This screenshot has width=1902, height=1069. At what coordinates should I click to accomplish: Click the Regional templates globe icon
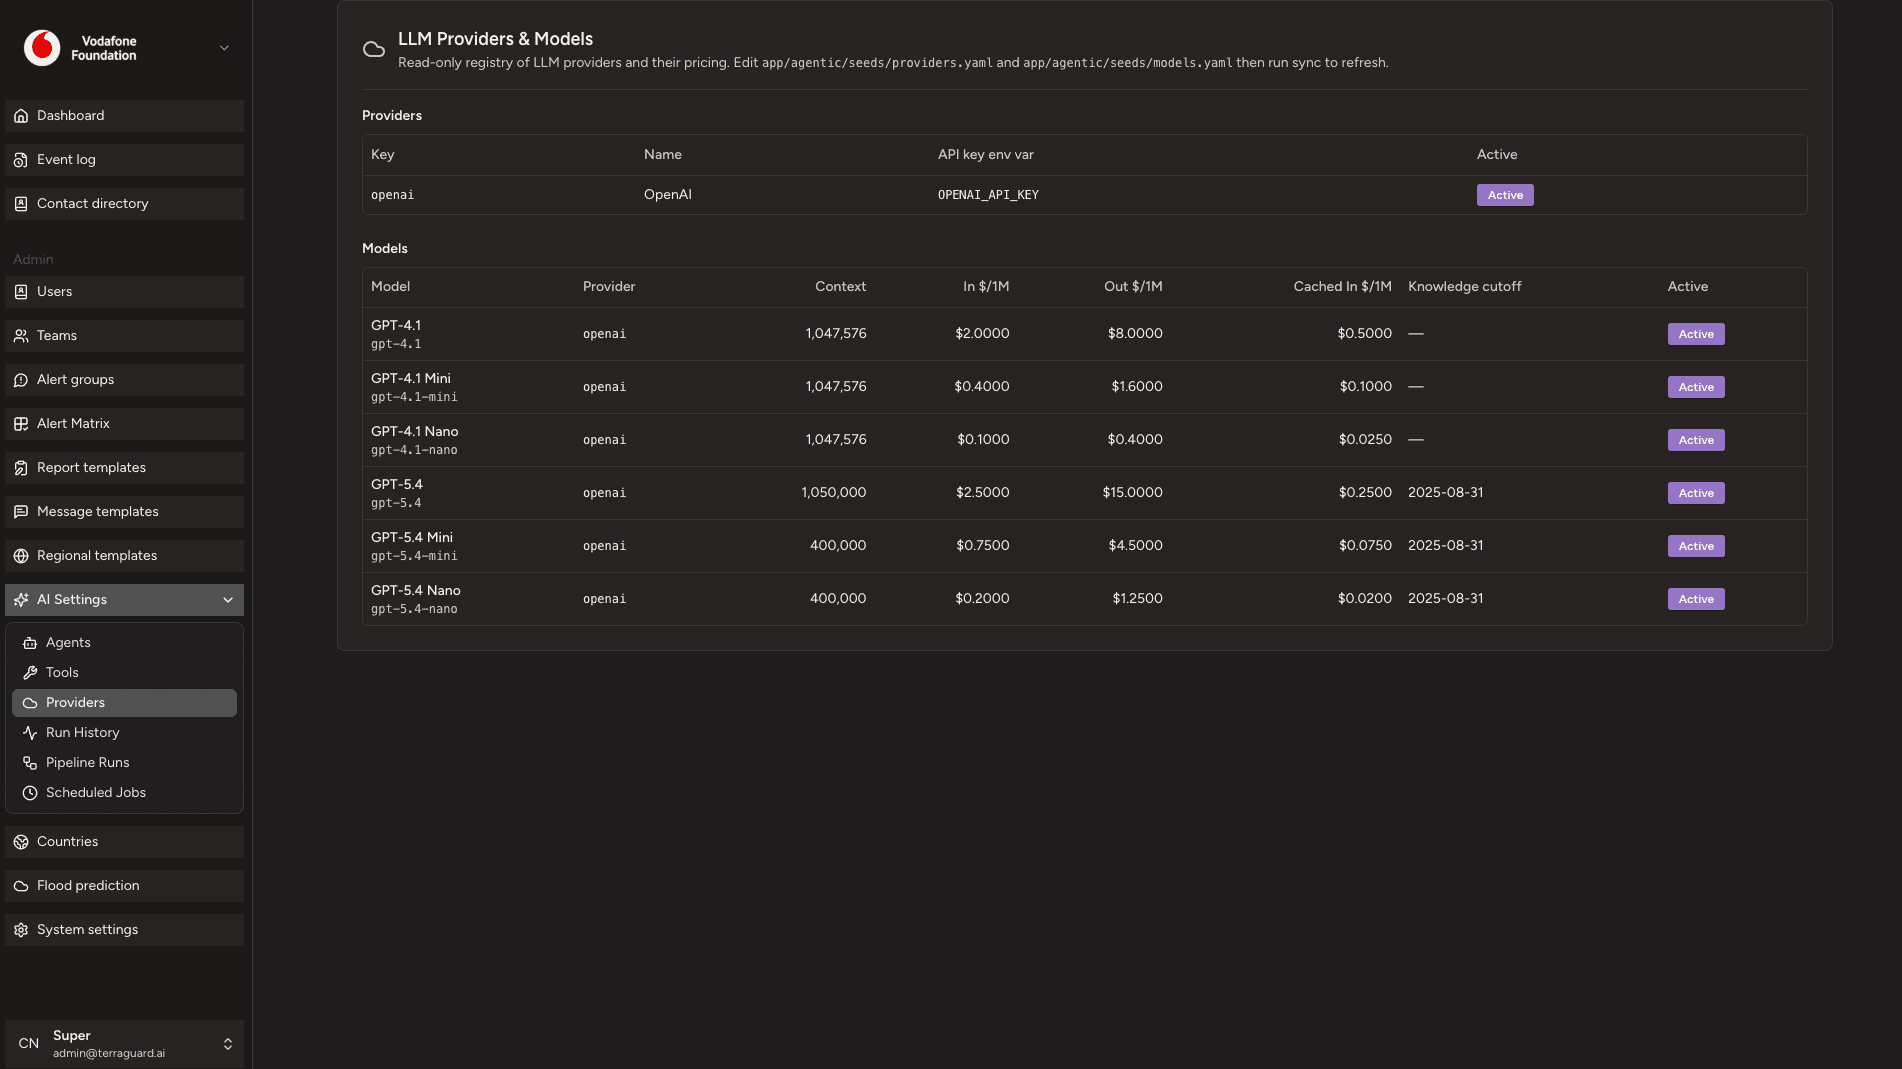pos(21,556)
